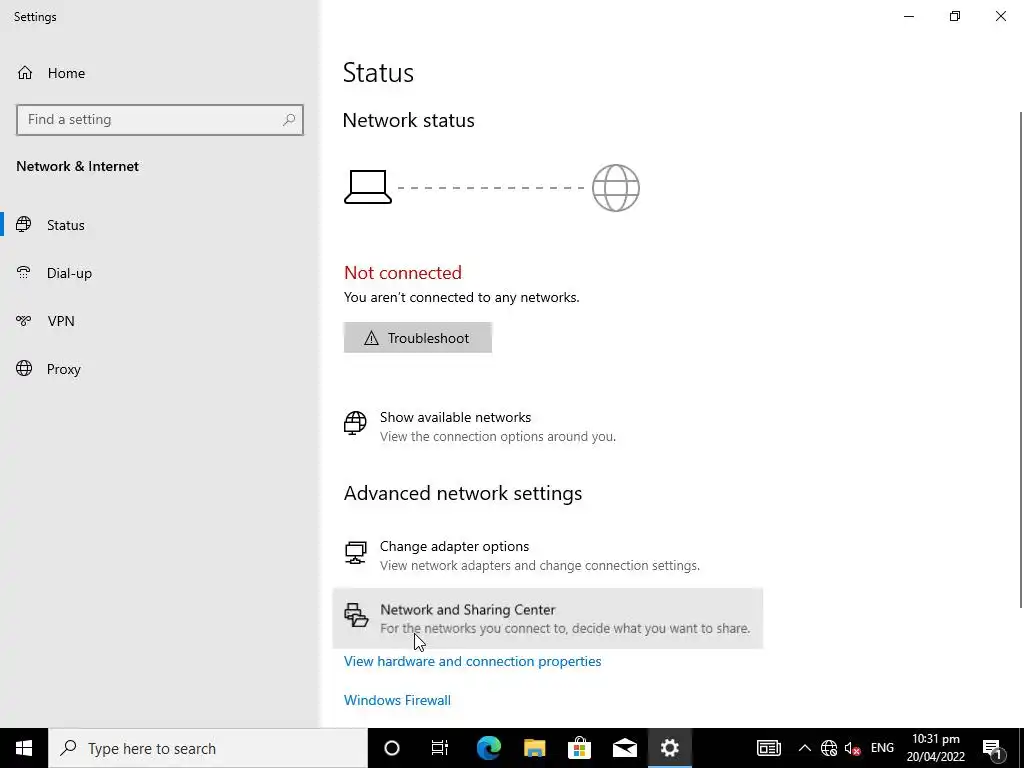Click the globe icon in the network diagram
This screenshot has width=1024, height=768.
(x=615, y=188)
